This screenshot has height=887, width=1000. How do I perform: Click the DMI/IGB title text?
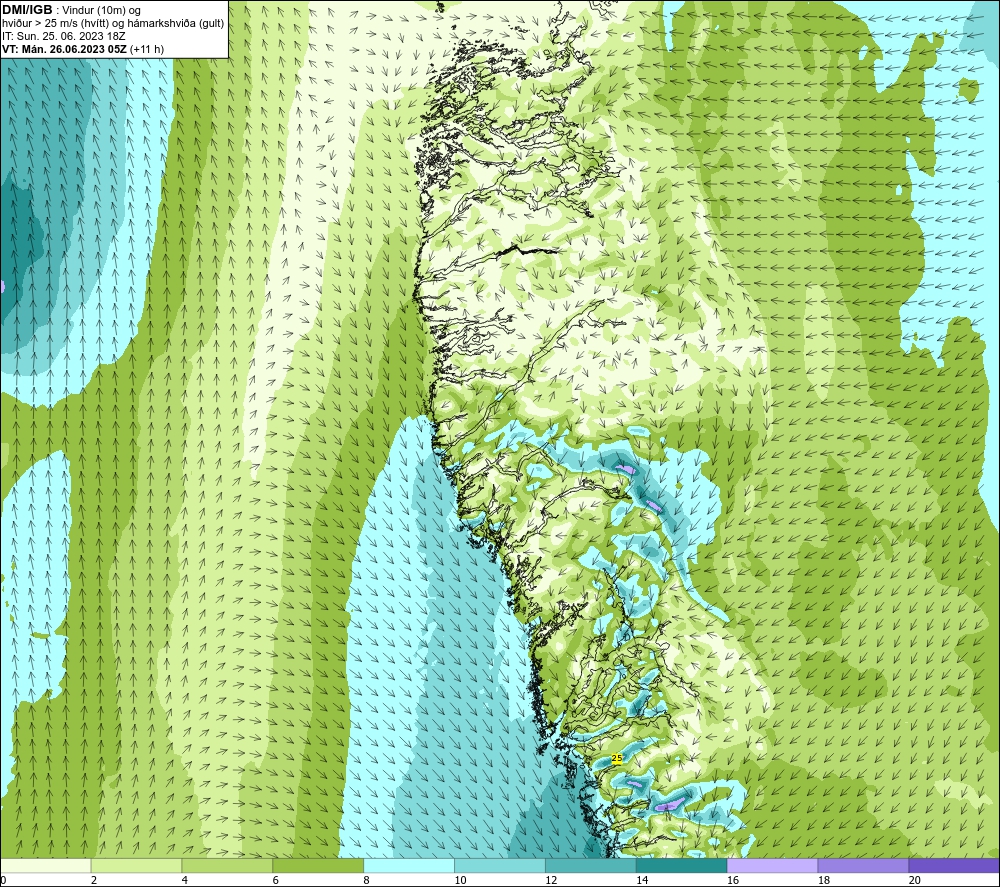pyautogui.click(x=27, y=10)
